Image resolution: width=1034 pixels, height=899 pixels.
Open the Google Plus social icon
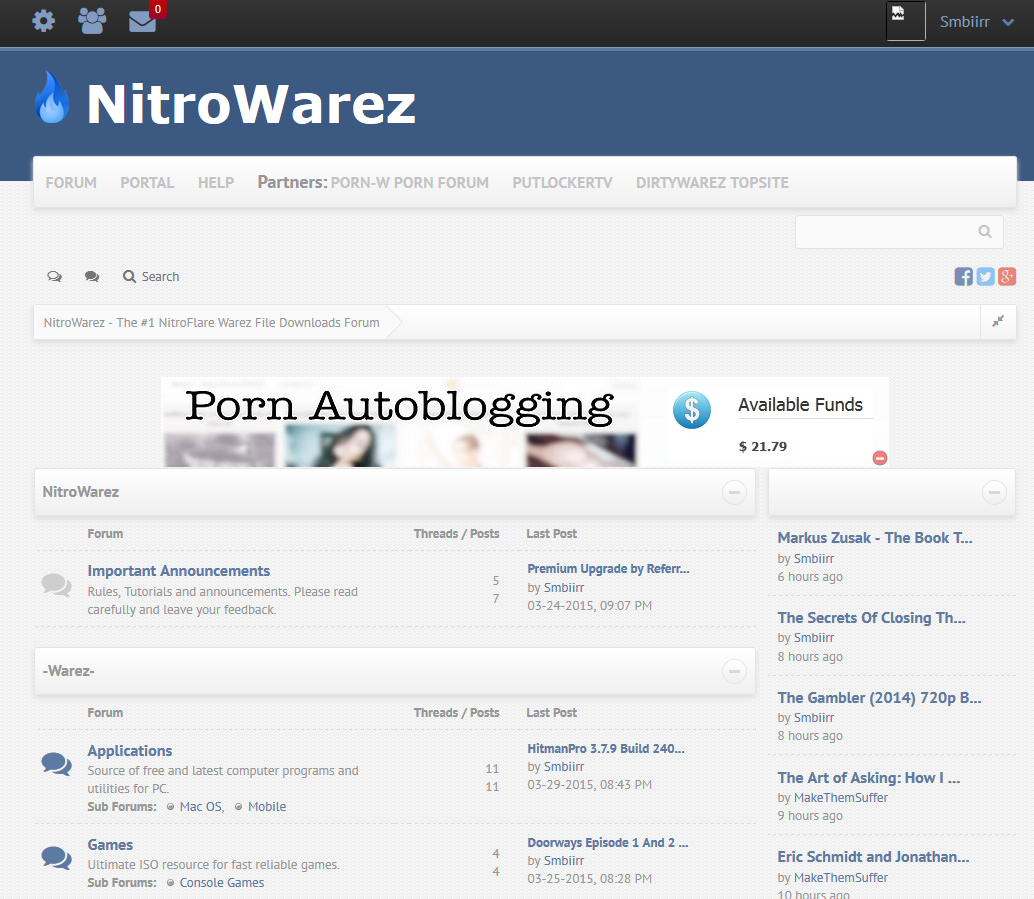1007,276
